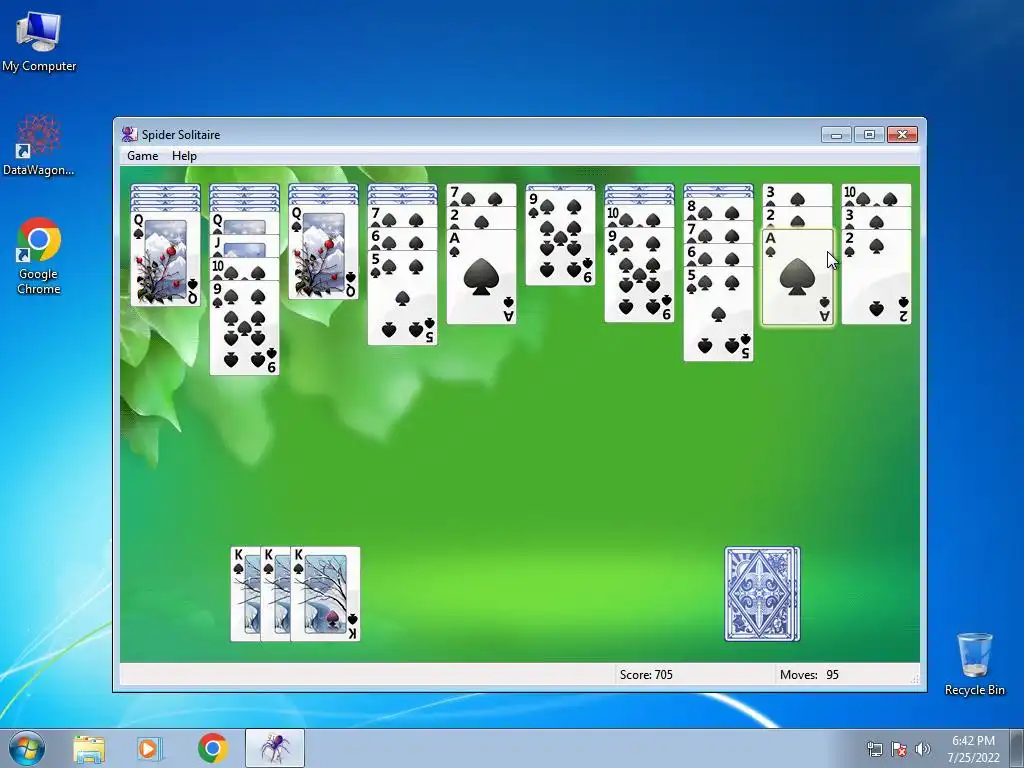Select the Ace of spades in fifth column
The height and width of the screenshot is (768, 1024).
click(x=481, y=277)
